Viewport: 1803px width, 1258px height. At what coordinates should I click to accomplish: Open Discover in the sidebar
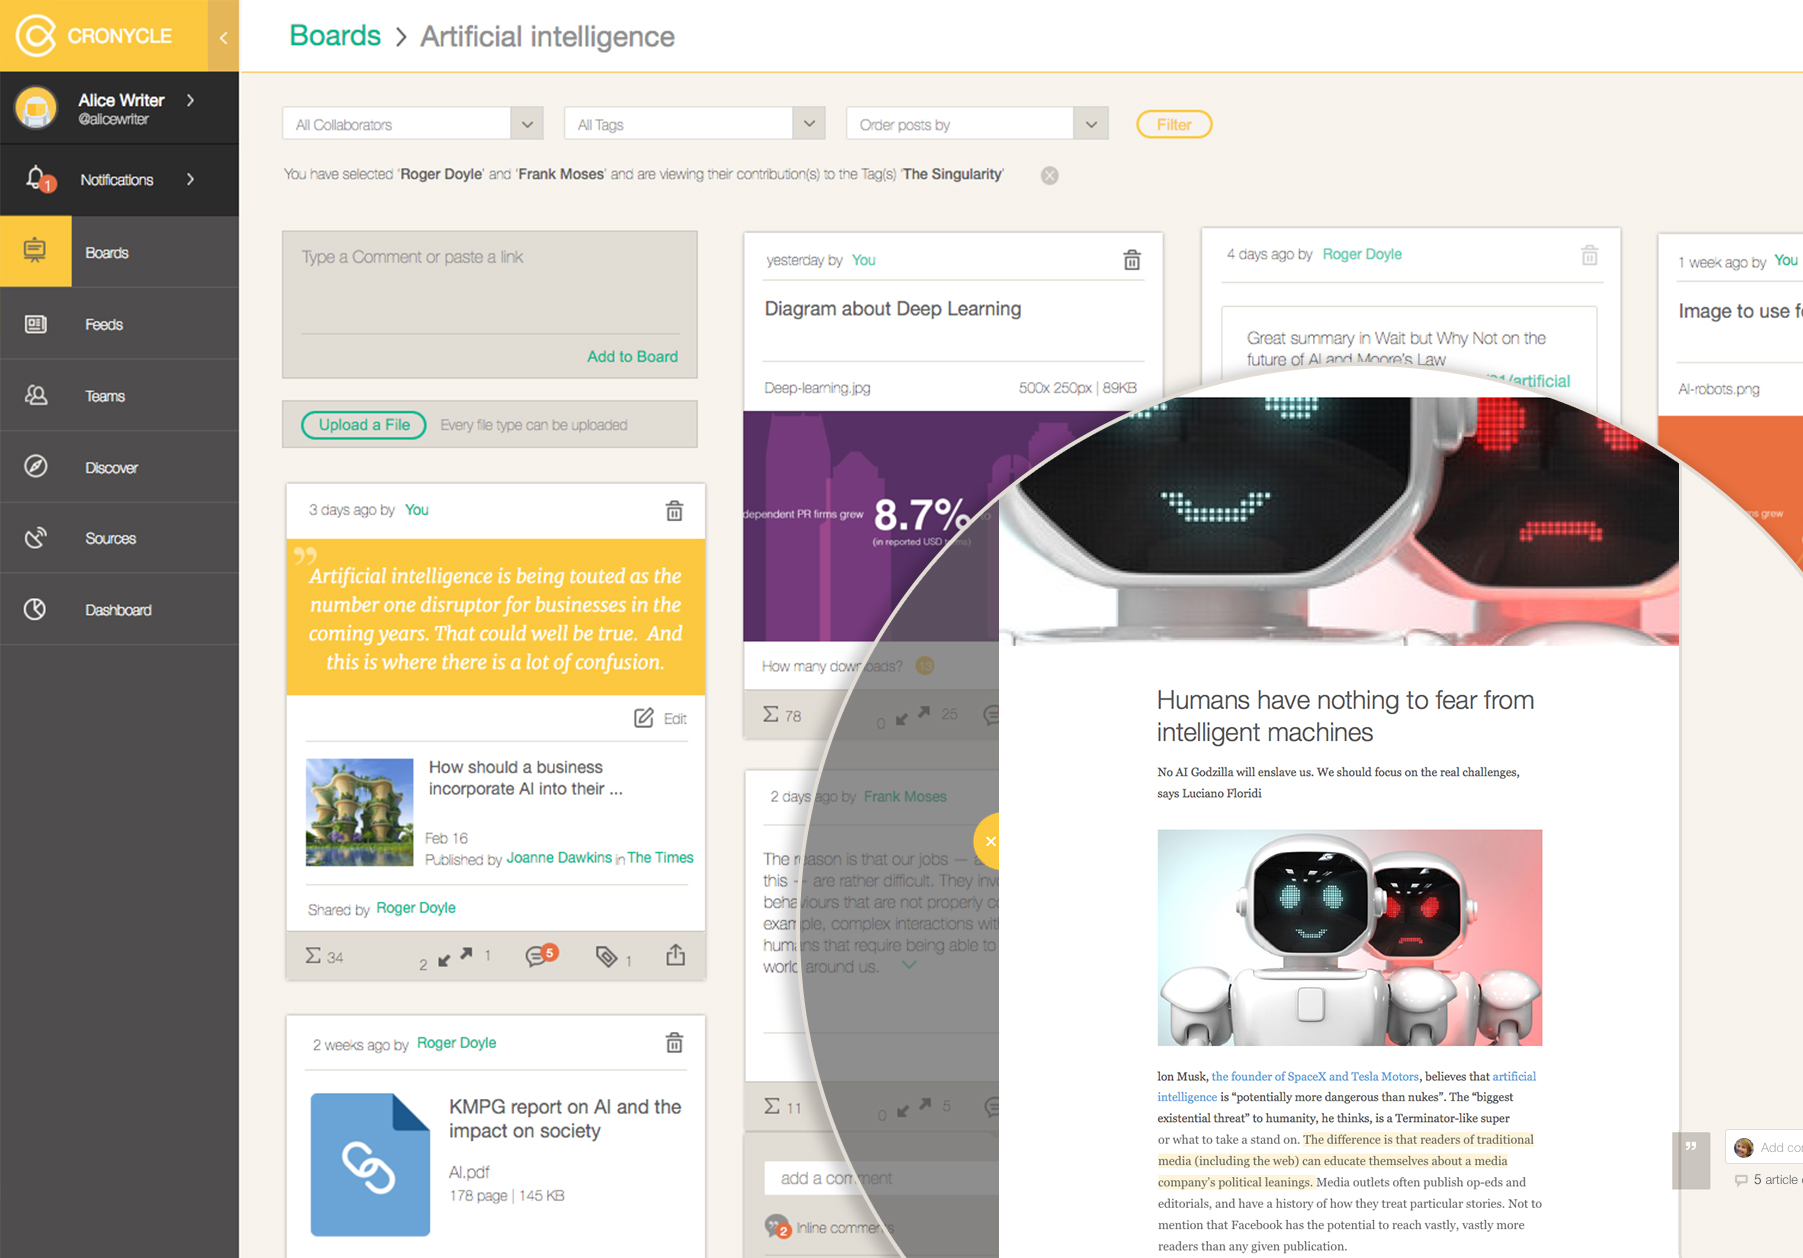point(119,467)
